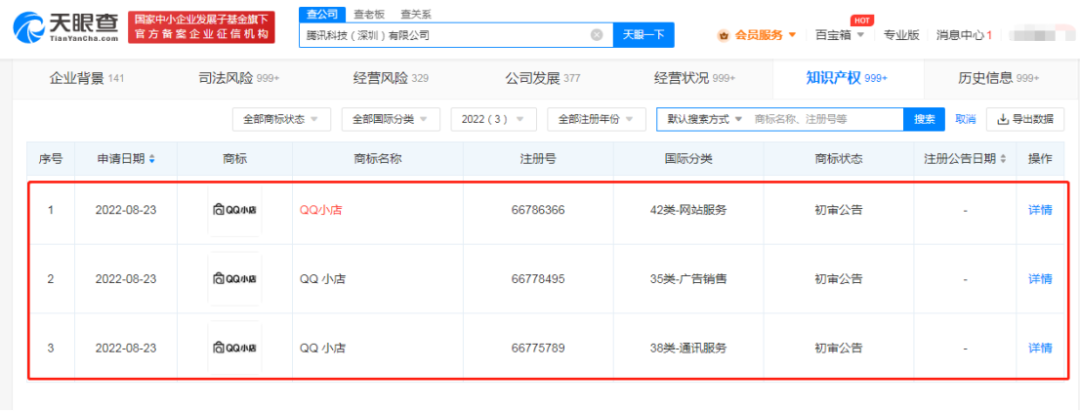Open the TianYanCha logo homepage

click(66, 27)
